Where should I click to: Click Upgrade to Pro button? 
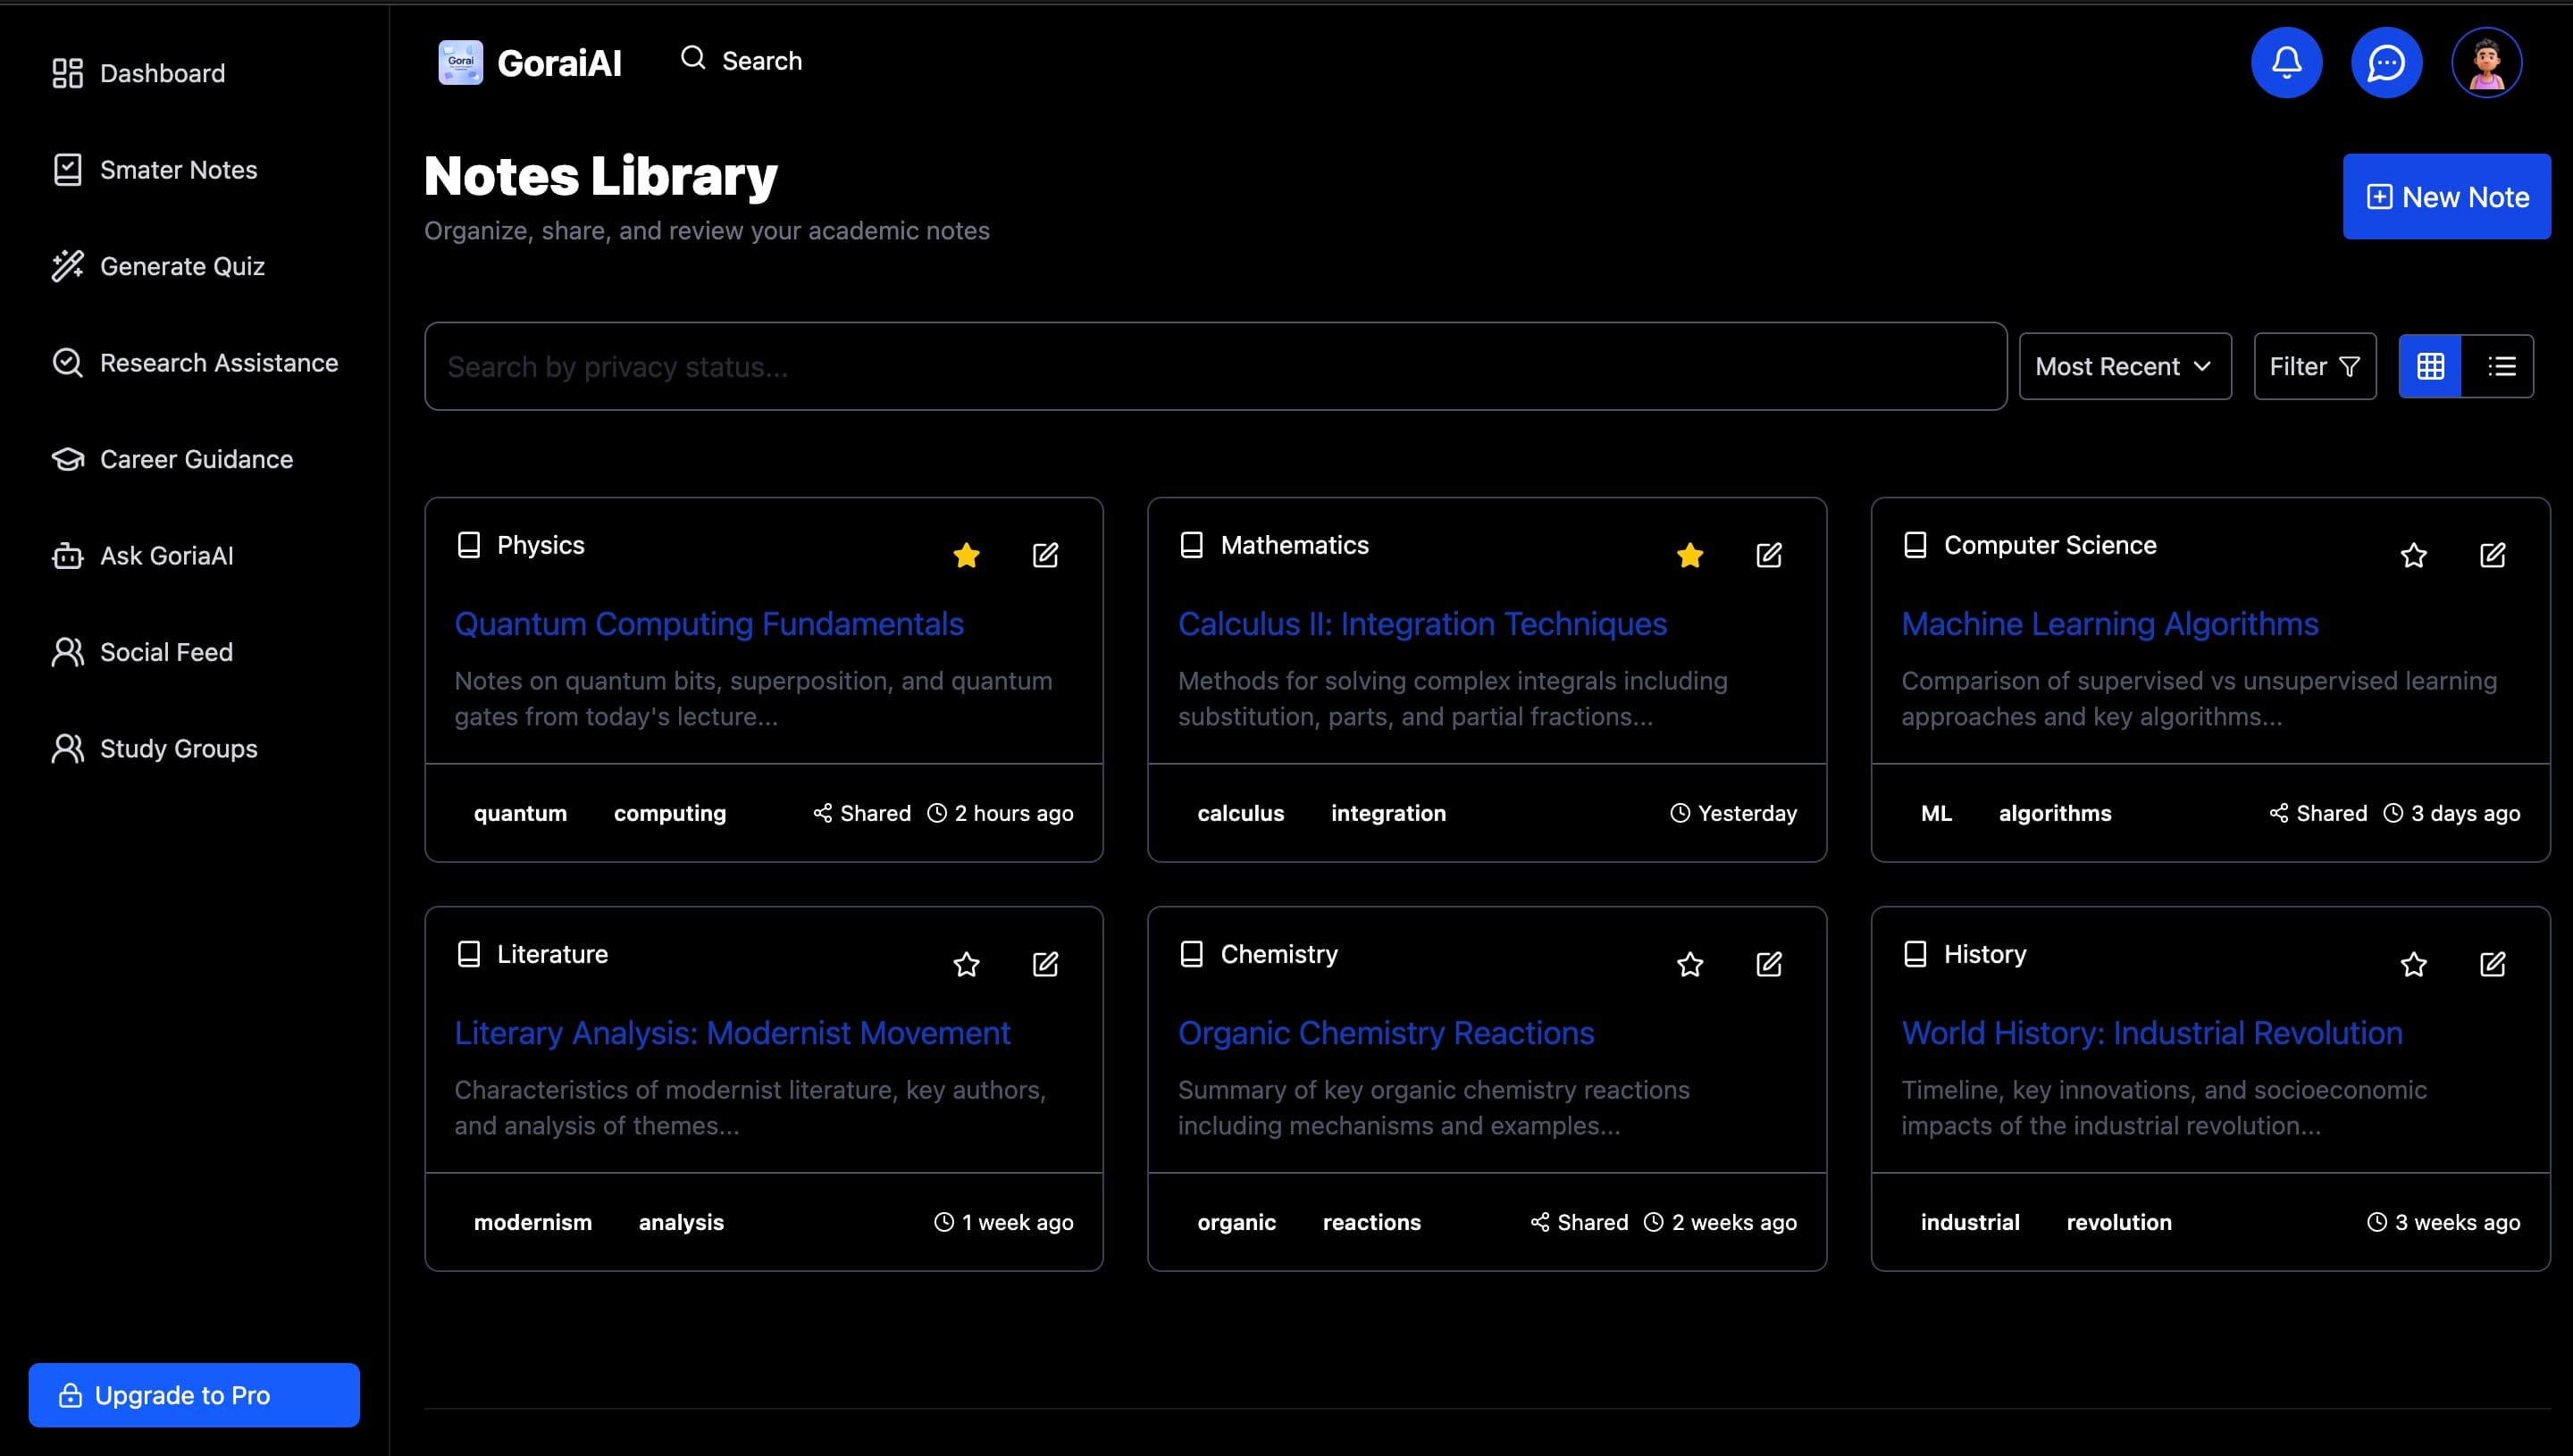(194, 1394)
